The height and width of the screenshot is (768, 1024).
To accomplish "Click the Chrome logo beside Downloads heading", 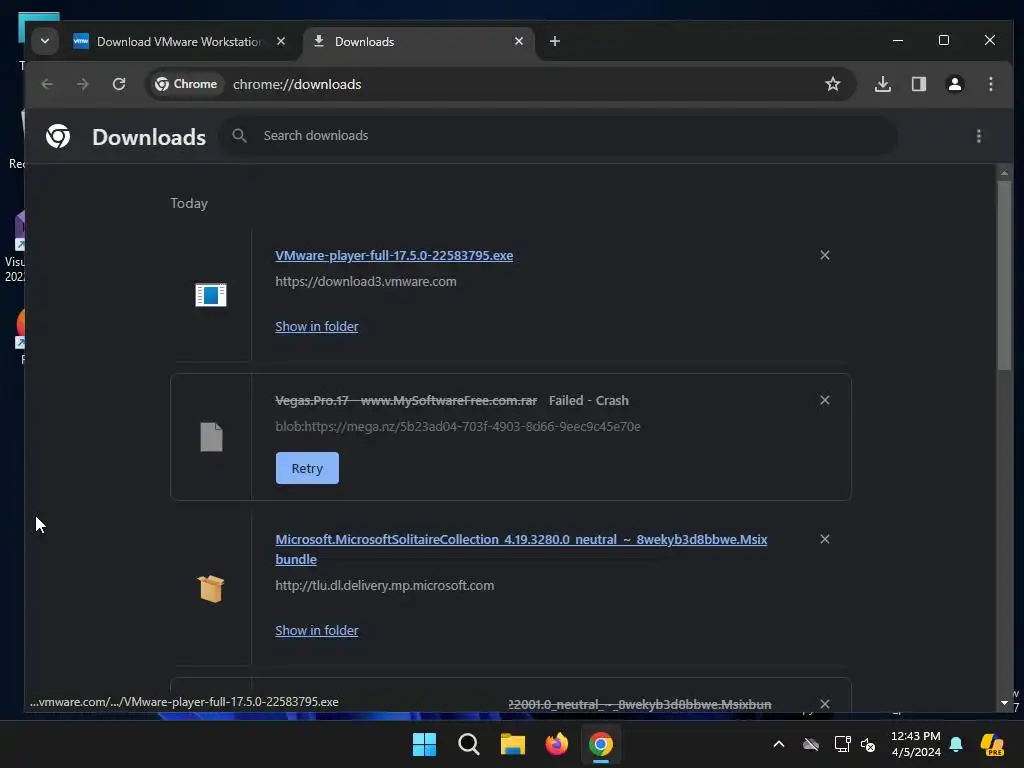I will coord(58,136).
